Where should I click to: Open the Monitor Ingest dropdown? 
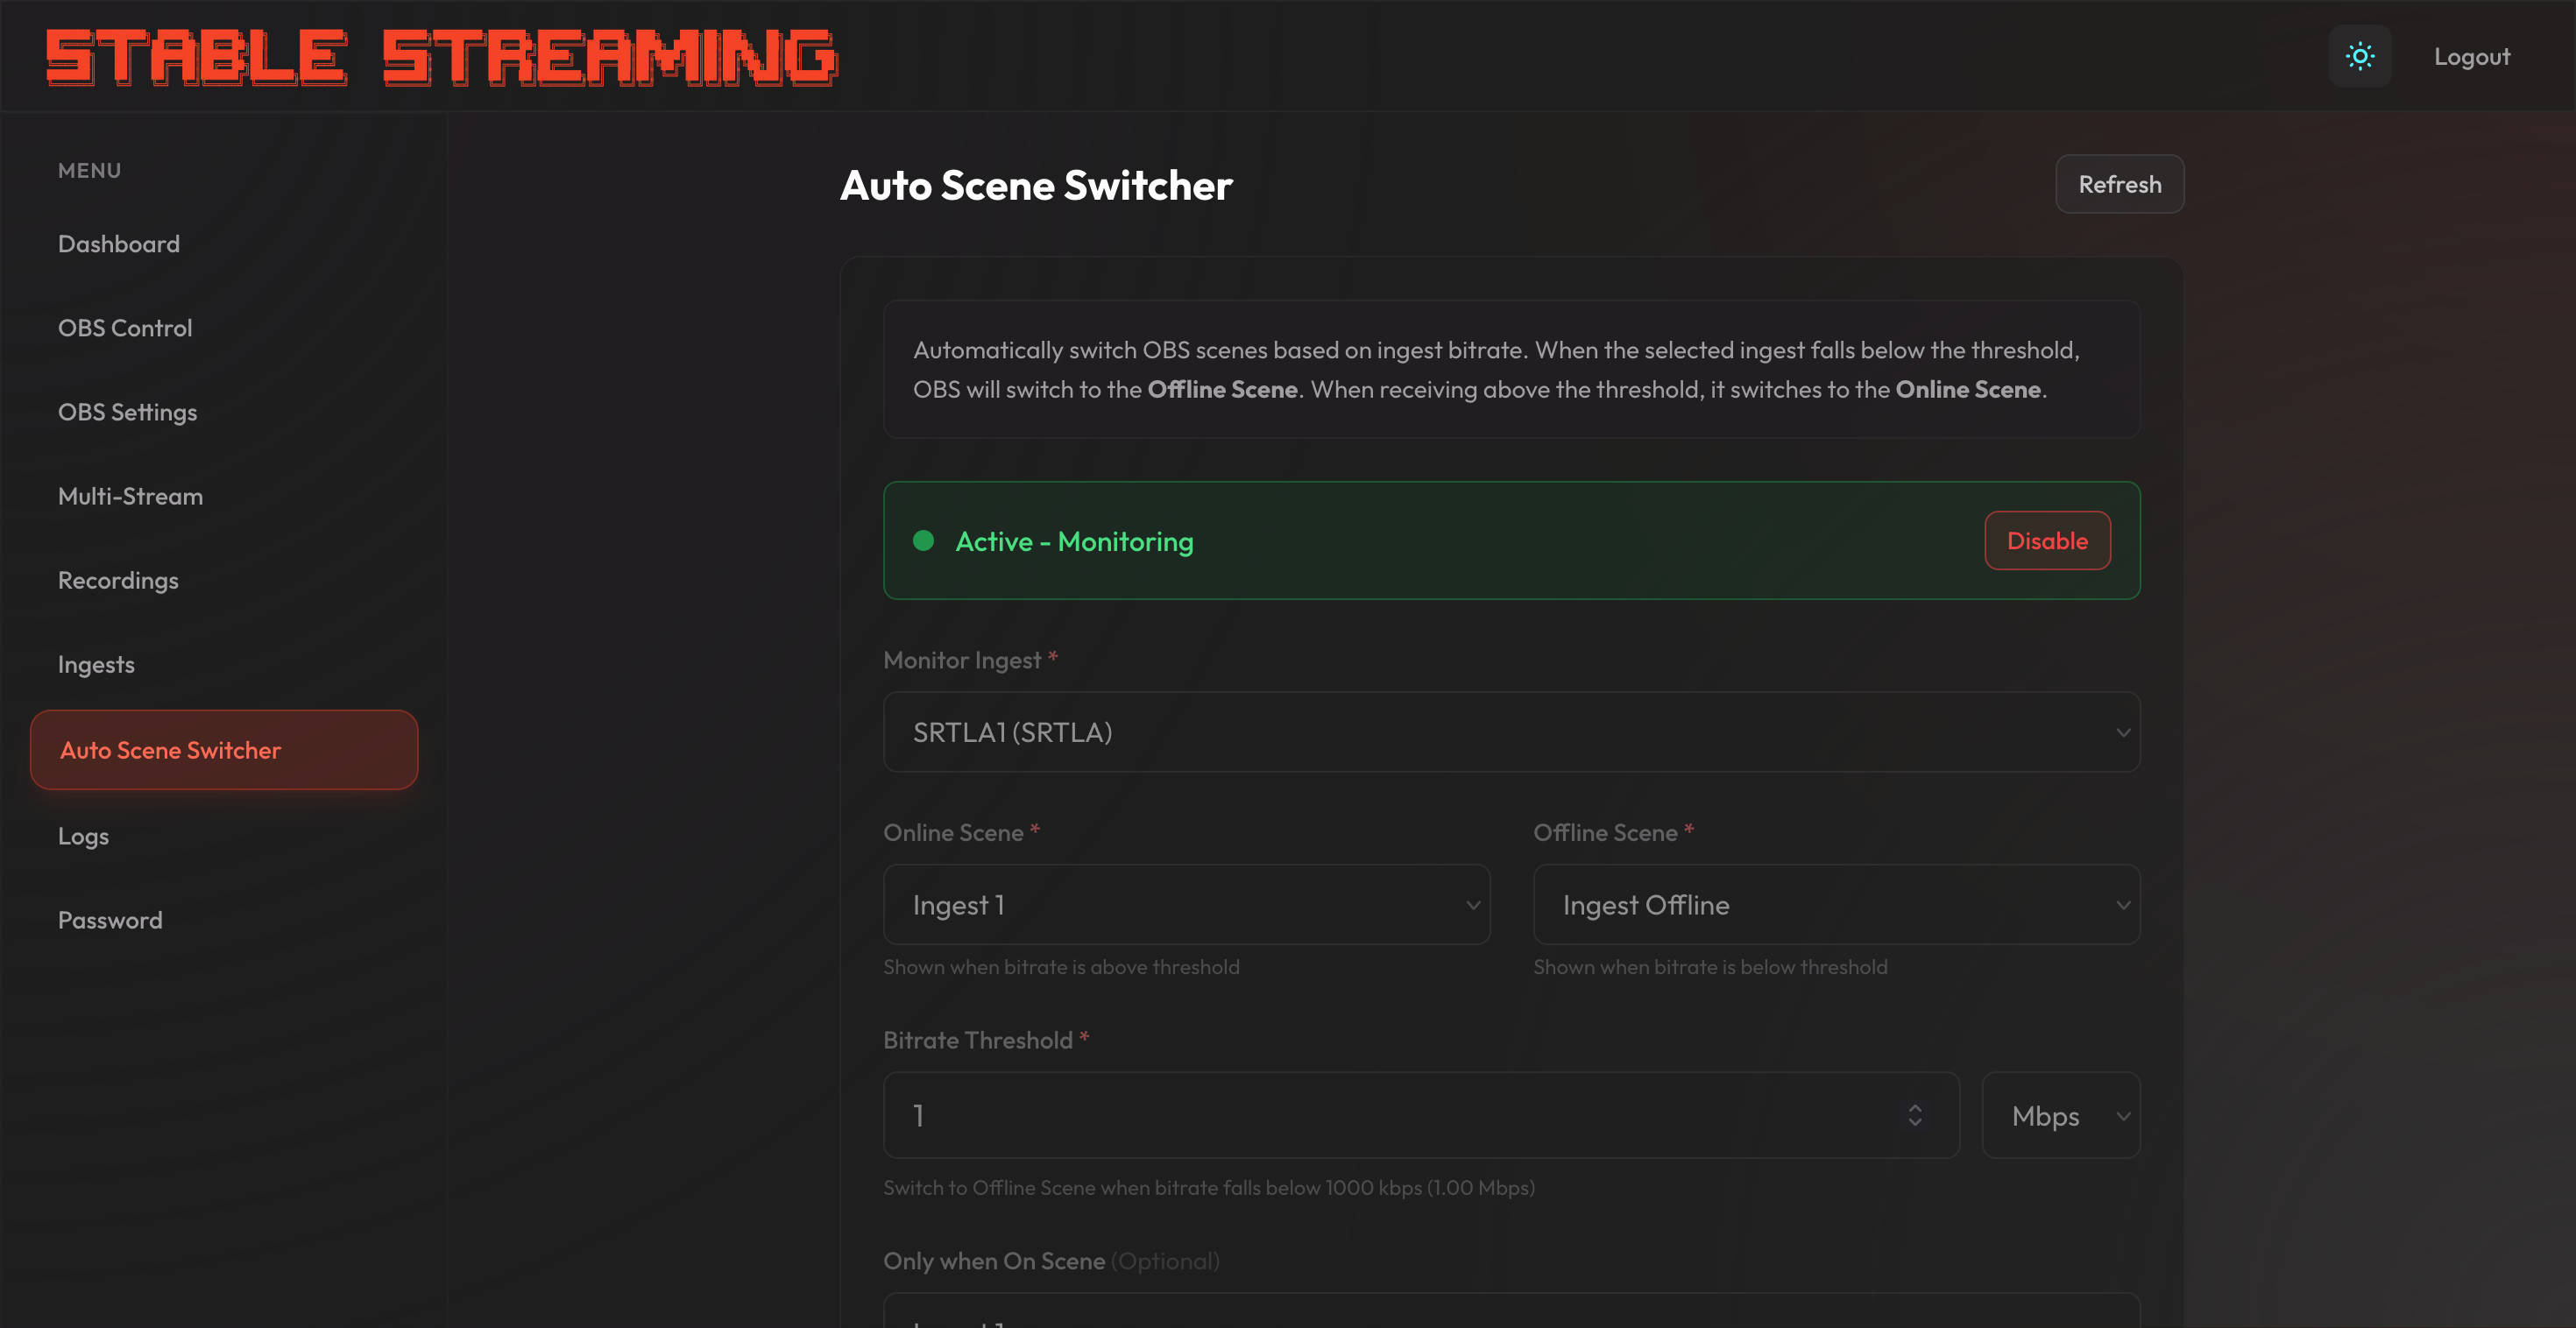1511,732
